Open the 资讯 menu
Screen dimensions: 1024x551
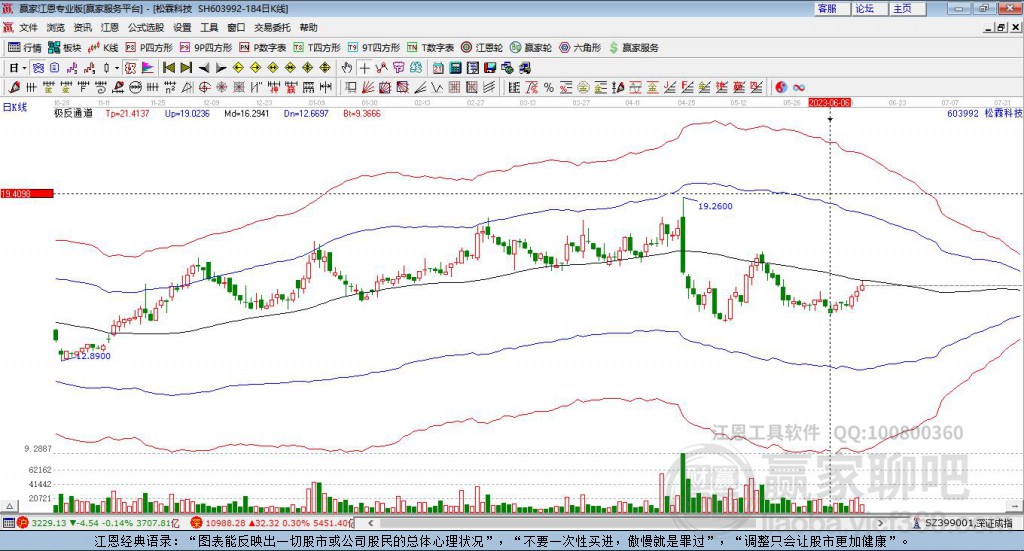click(83, 27)
